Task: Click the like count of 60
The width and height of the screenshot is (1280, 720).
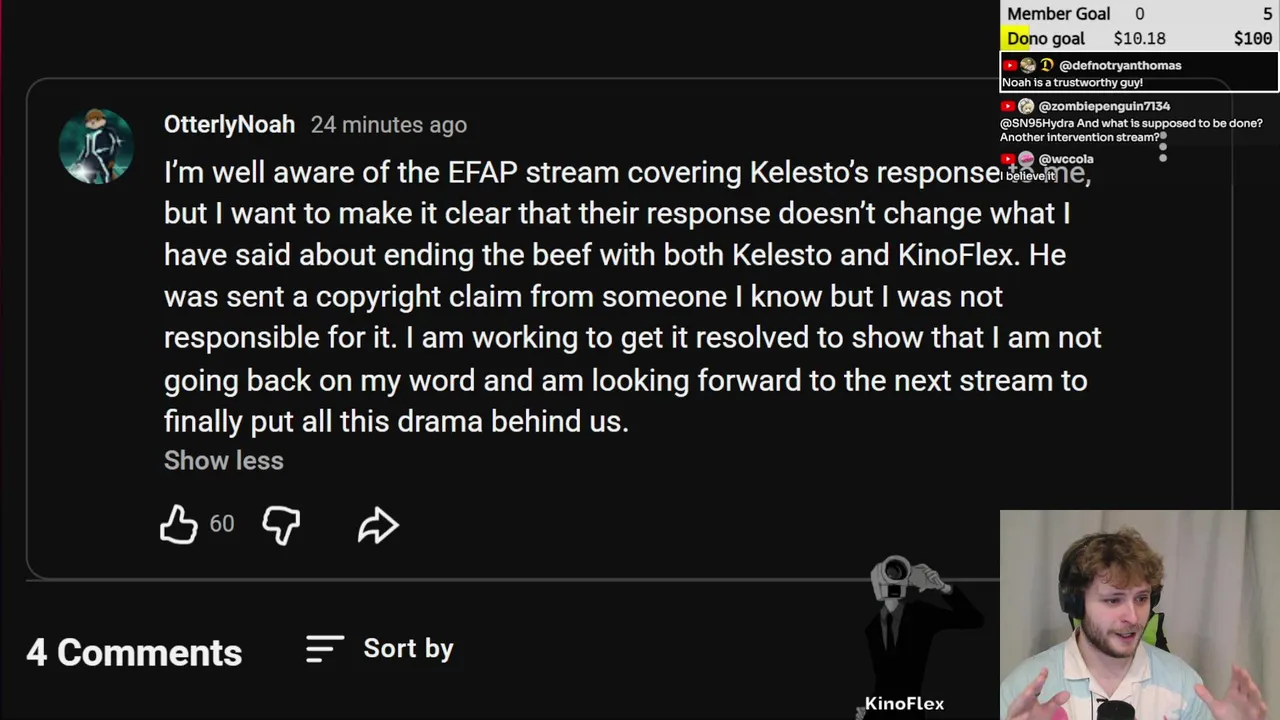Action: coord(222,525)
